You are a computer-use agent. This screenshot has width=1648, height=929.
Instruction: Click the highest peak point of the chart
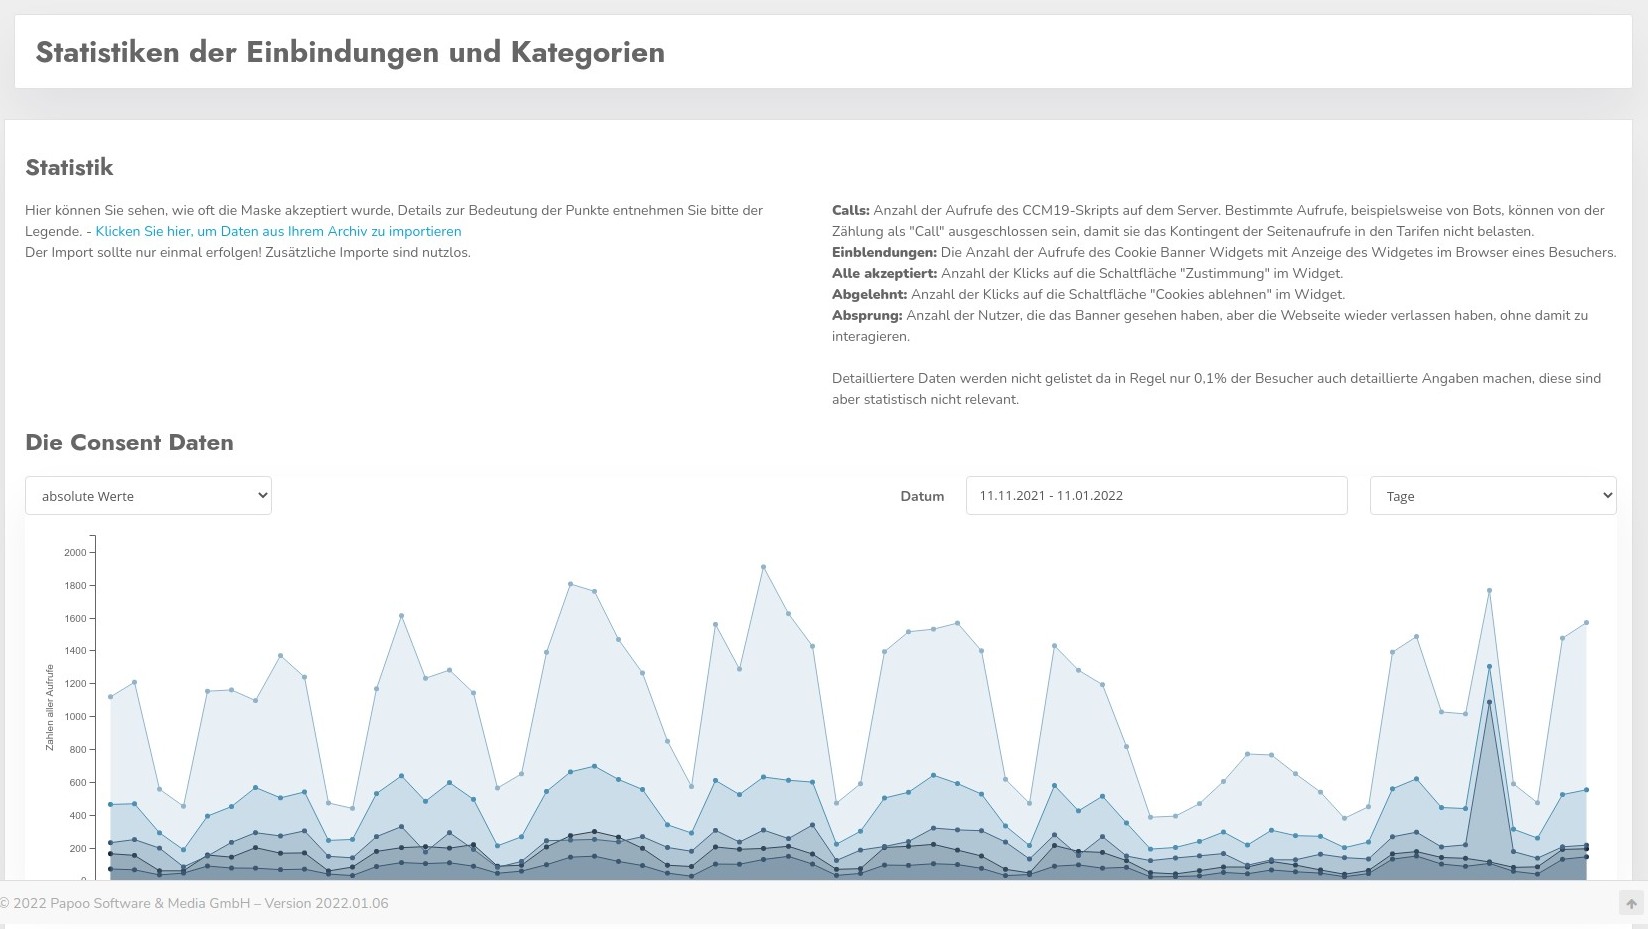[x=763, y=567]
